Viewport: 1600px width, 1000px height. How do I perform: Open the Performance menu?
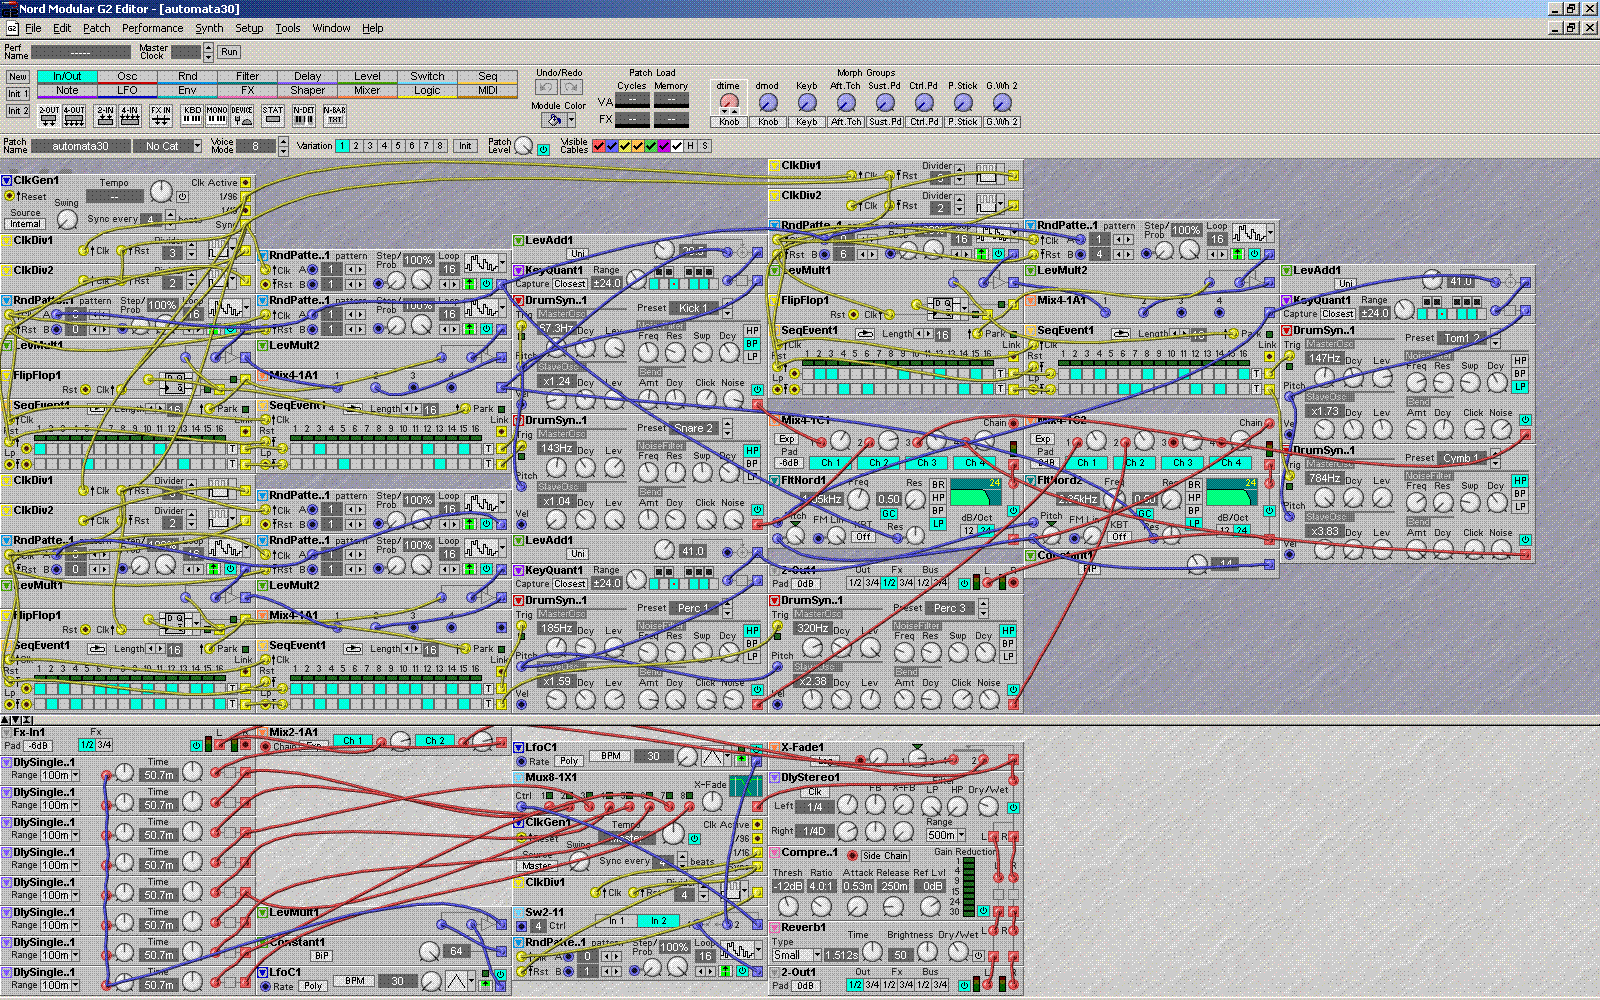pos(153,28)
